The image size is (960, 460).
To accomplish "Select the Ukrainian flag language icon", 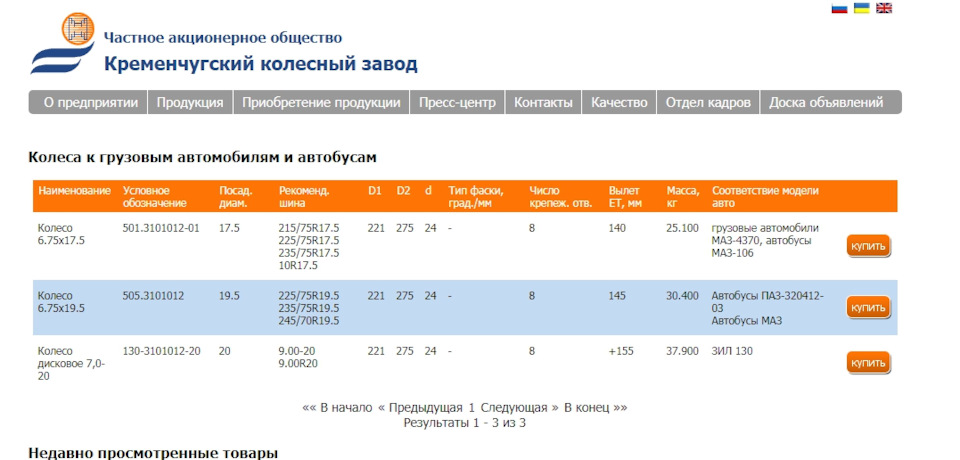I will pyautogui.click(x=861, y=8).
